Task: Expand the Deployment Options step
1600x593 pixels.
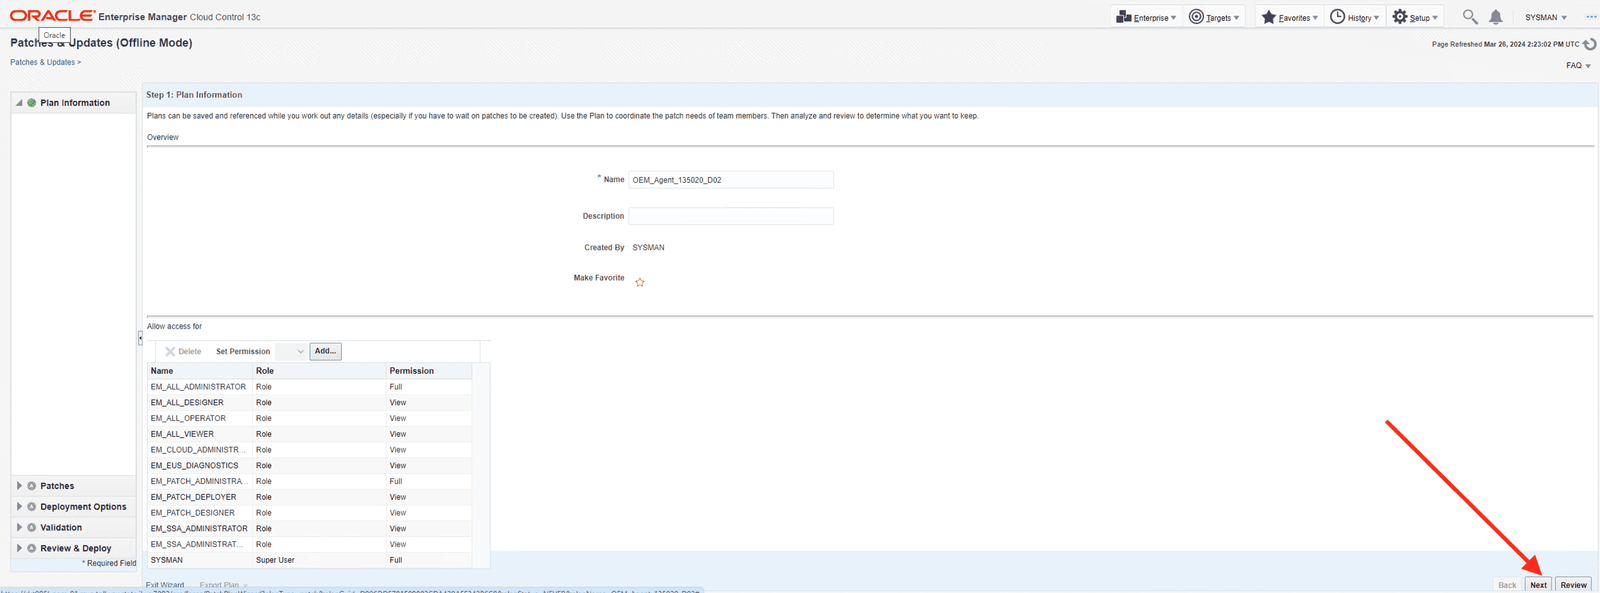Action: click(19, 507)
